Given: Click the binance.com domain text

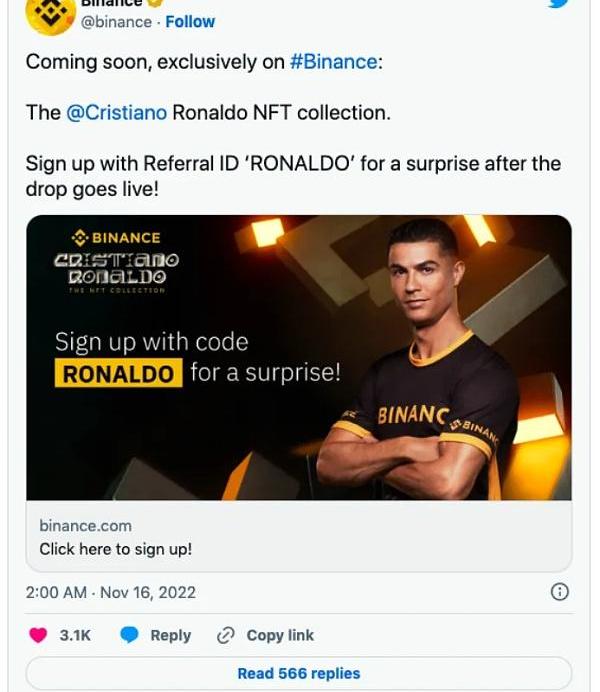Looking at the screenshot, I should 85,525.
